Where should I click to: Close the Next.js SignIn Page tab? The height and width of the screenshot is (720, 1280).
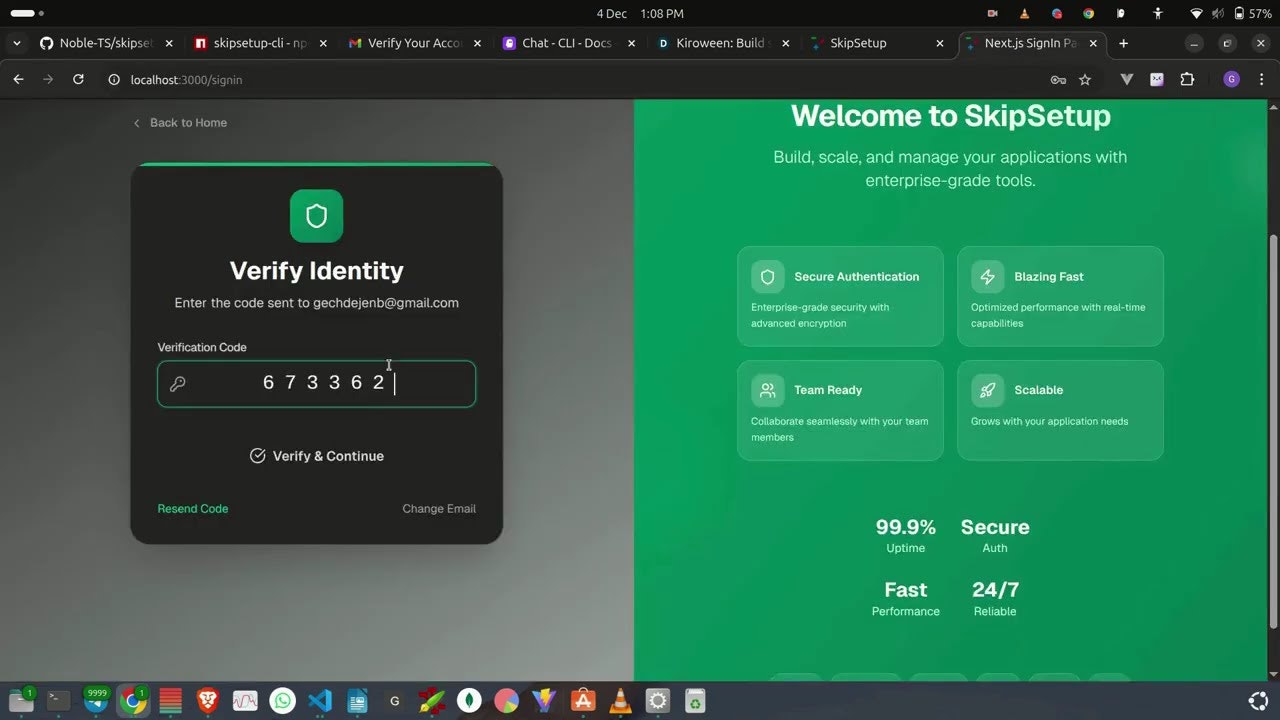[x=1094, y=43]
